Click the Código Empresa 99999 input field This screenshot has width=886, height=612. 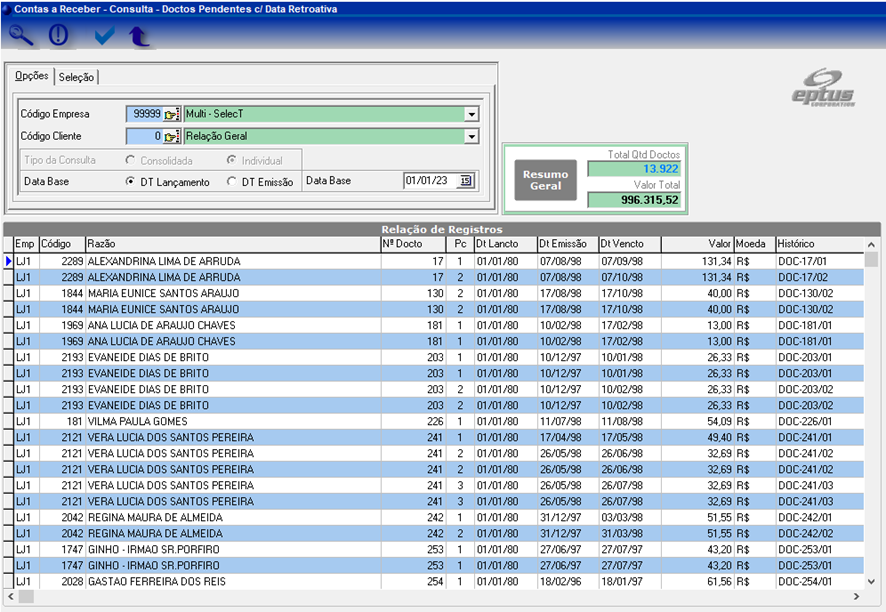144,114
